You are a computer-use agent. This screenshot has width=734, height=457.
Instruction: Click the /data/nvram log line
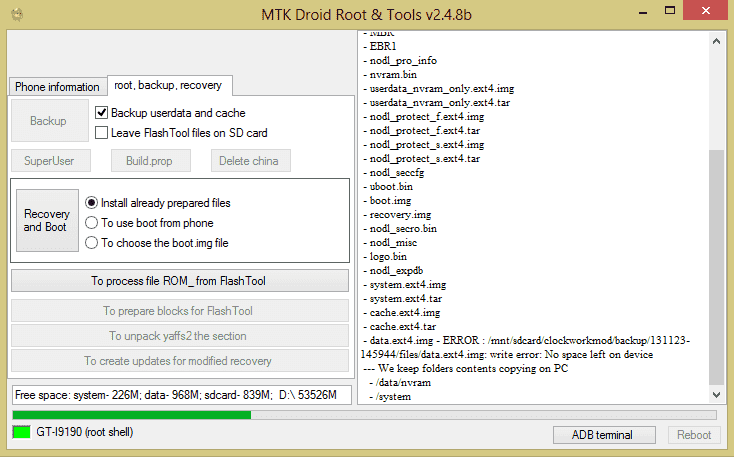pyautogui.click(x=400, y=383)
